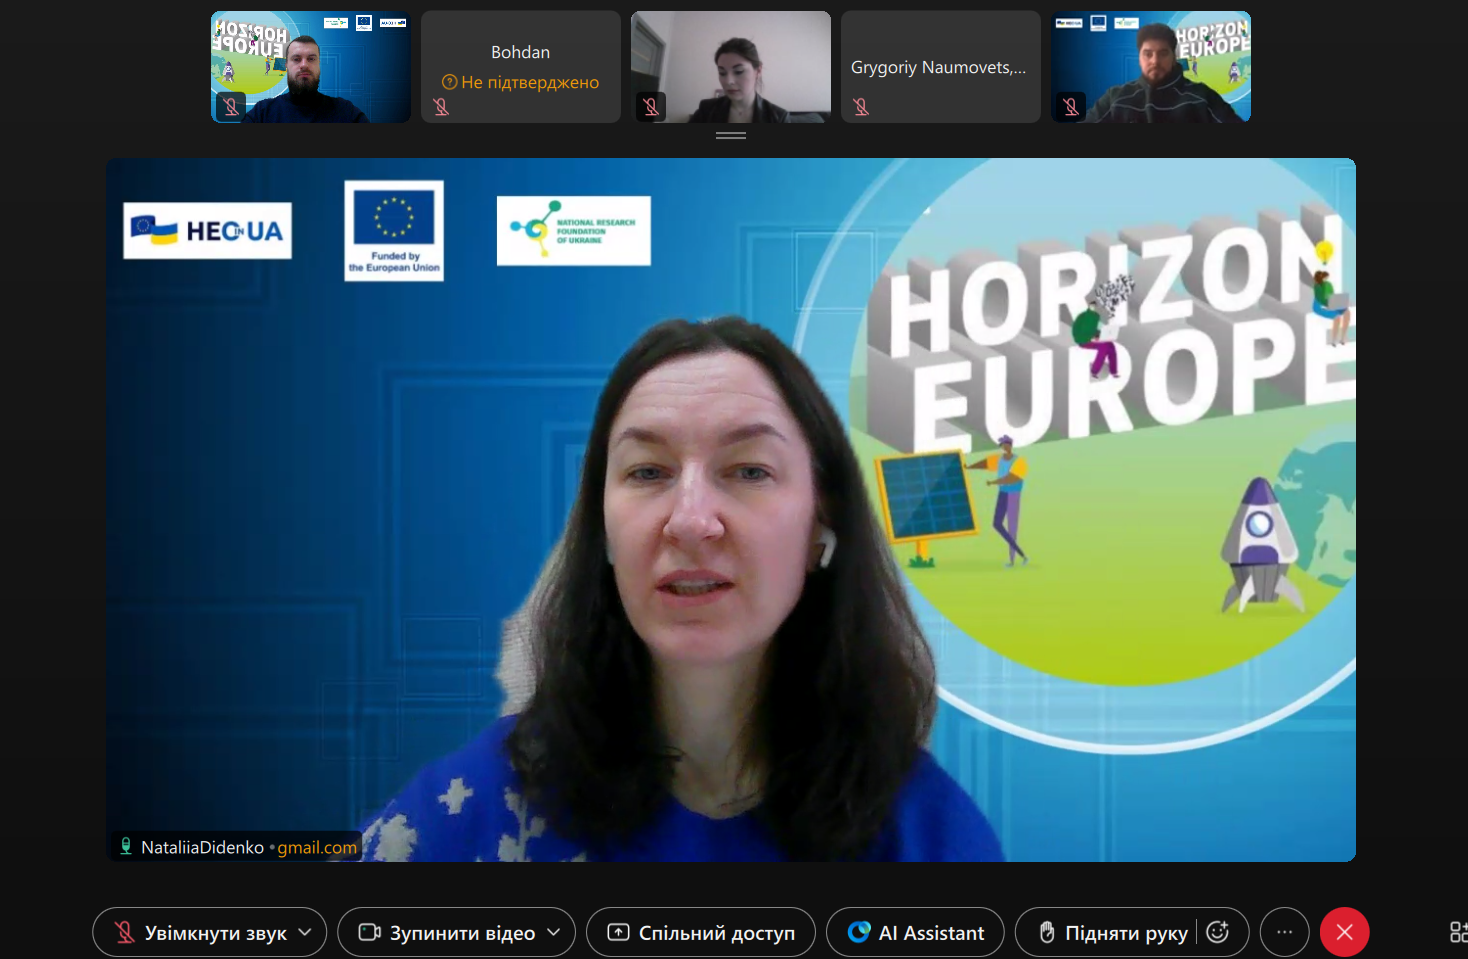The height and width of the screenshot is (959, 1468).
Task: Select the Grygoriy Naumovets participant tile
Action: coord(940,67)
